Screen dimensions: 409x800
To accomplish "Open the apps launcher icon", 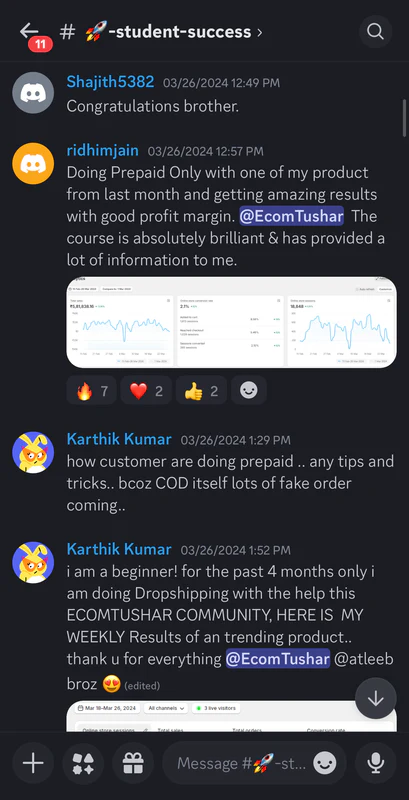I will [x=83, y=763].
